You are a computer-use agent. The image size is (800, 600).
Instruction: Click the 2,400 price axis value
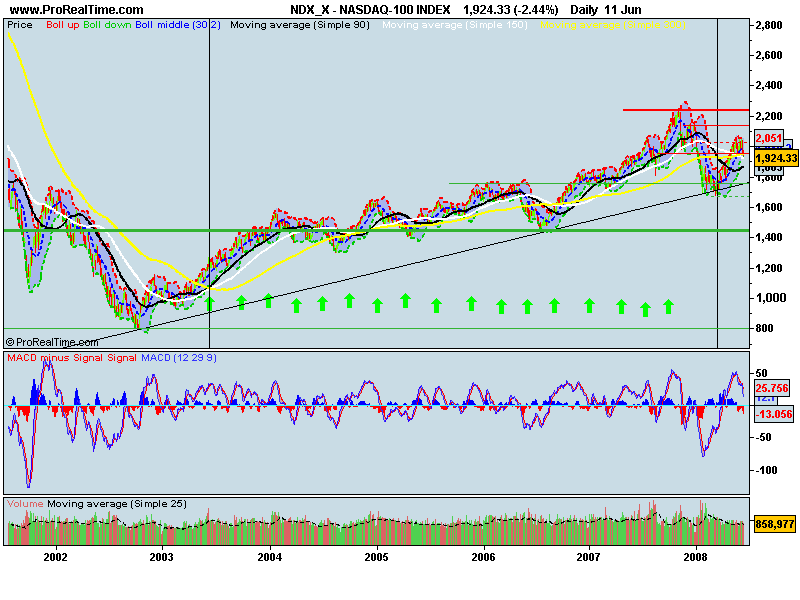click(769, 85)
